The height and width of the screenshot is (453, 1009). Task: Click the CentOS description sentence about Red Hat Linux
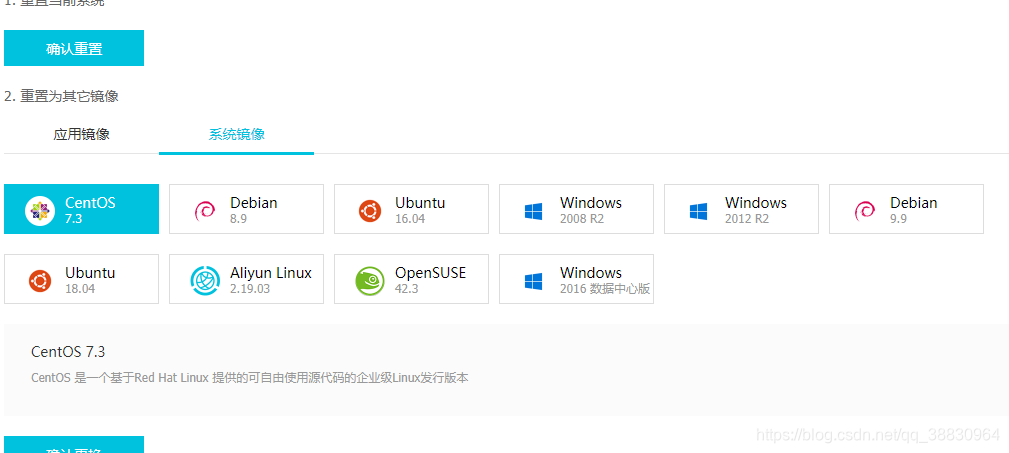250,378
